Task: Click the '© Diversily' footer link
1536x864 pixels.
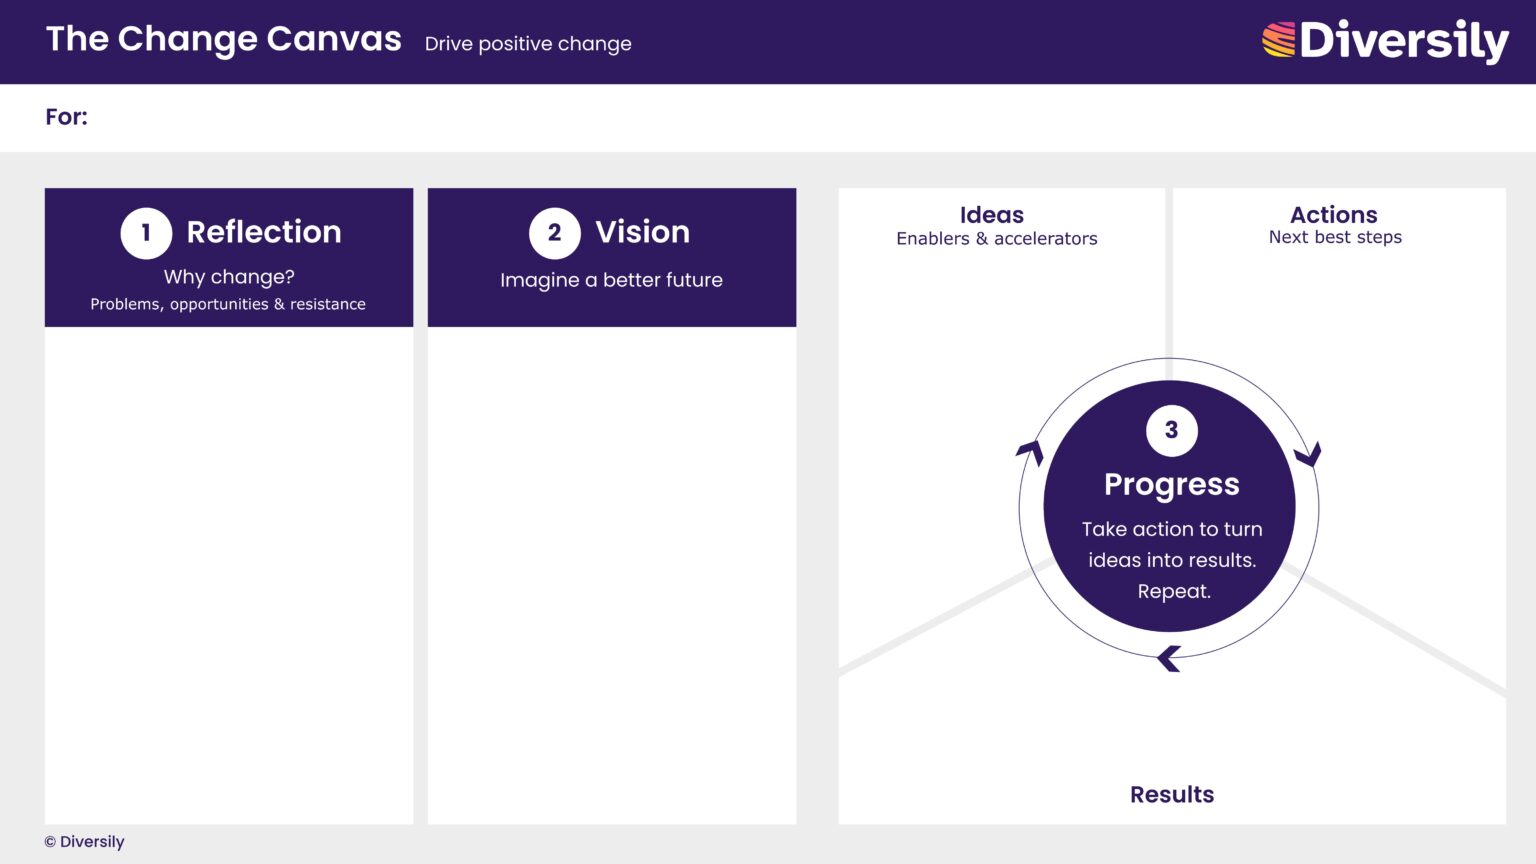Action: tap(84, 841)
